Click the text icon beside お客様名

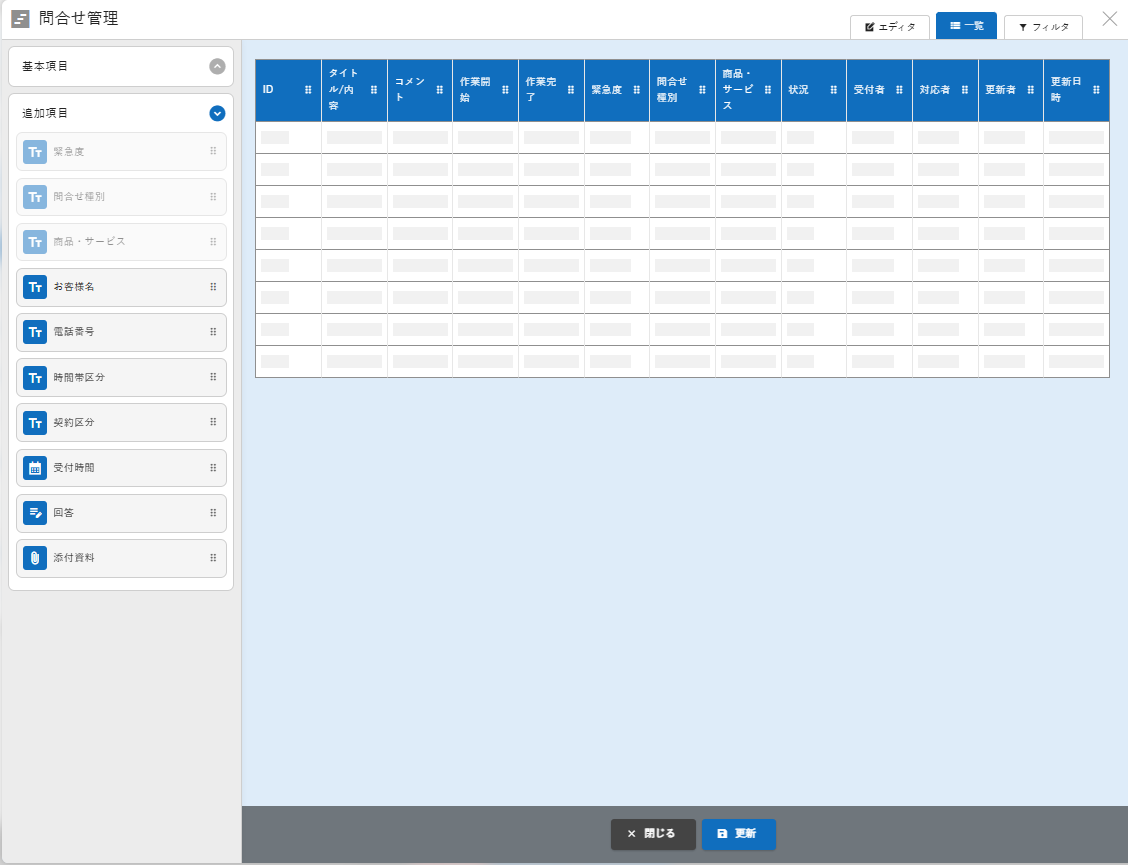pos(35,287)
